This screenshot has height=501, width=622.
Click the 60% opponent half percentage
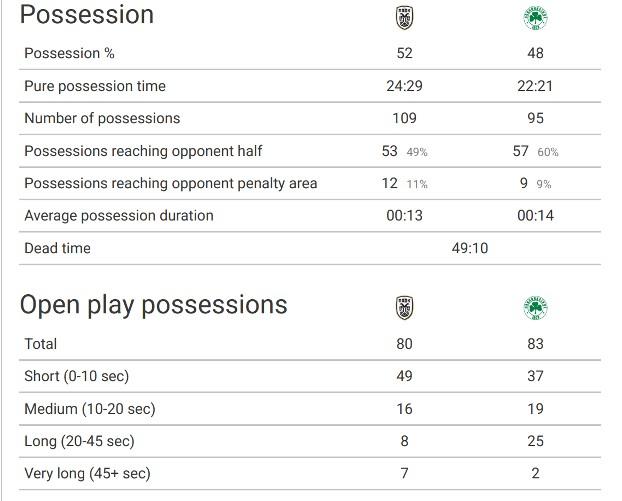click(548, 152)
